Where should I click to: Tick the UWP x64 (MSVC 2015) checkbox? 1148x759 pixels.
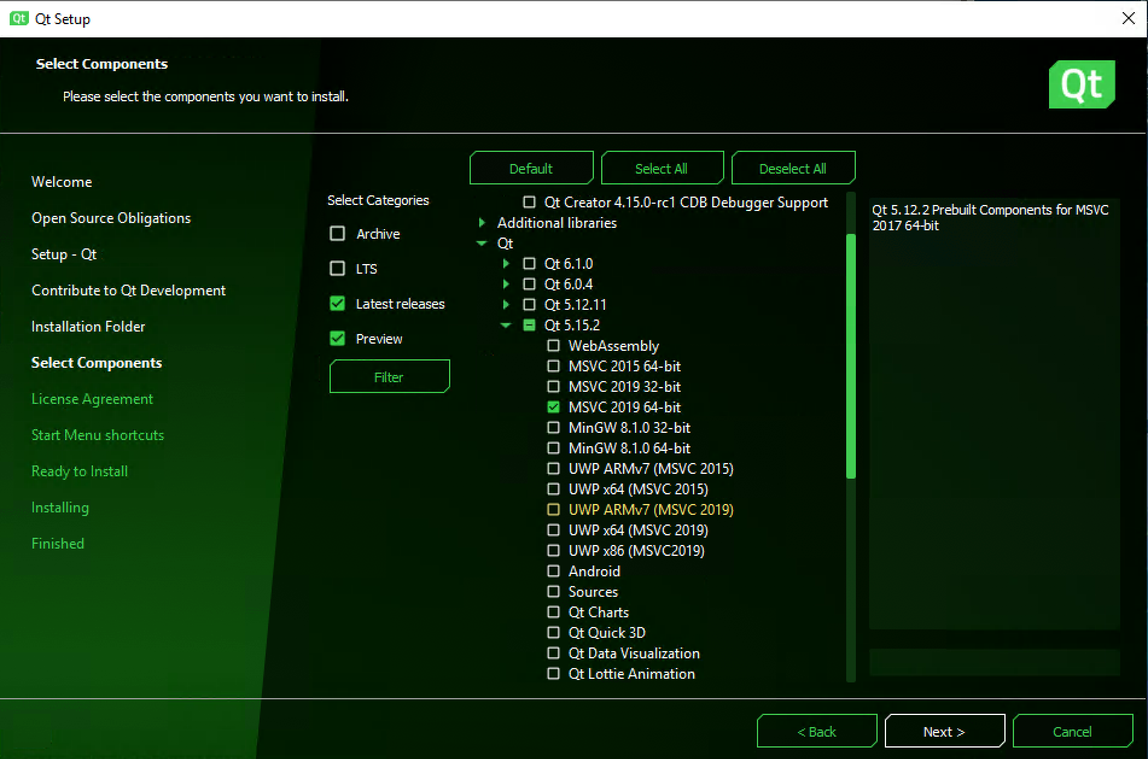coord(554,489)
